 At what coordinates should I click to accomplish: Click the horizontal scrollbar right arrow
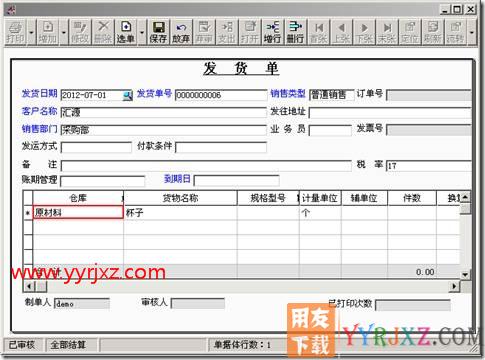tap(454, 286)
